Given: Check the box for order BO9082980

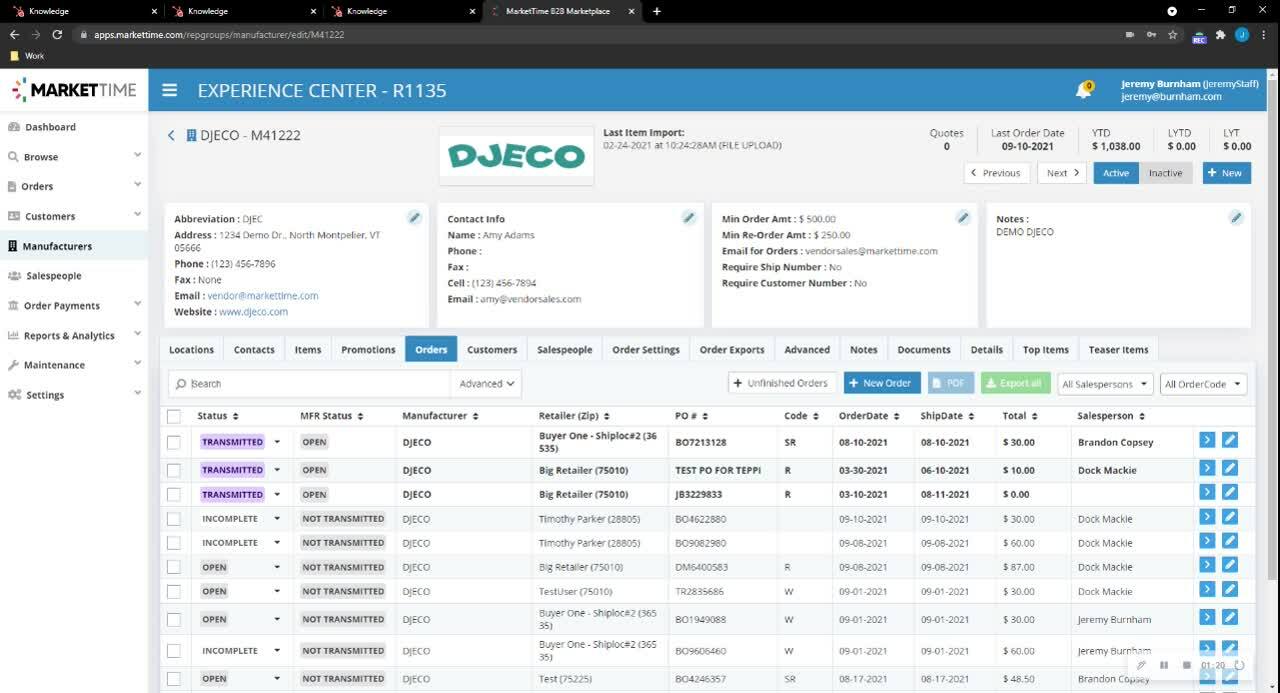Looking at the screenshot, I should click(x=174, y=543).
